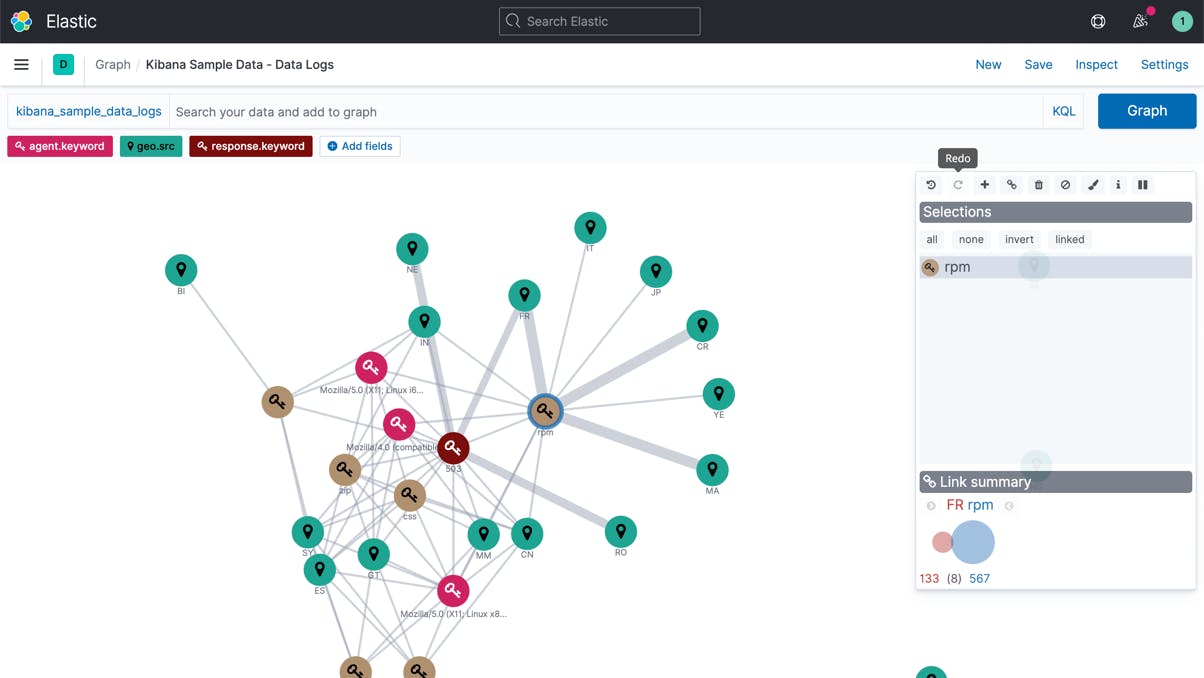
Task: Click the blue Graph button
Action: [x=1147, y=111]
